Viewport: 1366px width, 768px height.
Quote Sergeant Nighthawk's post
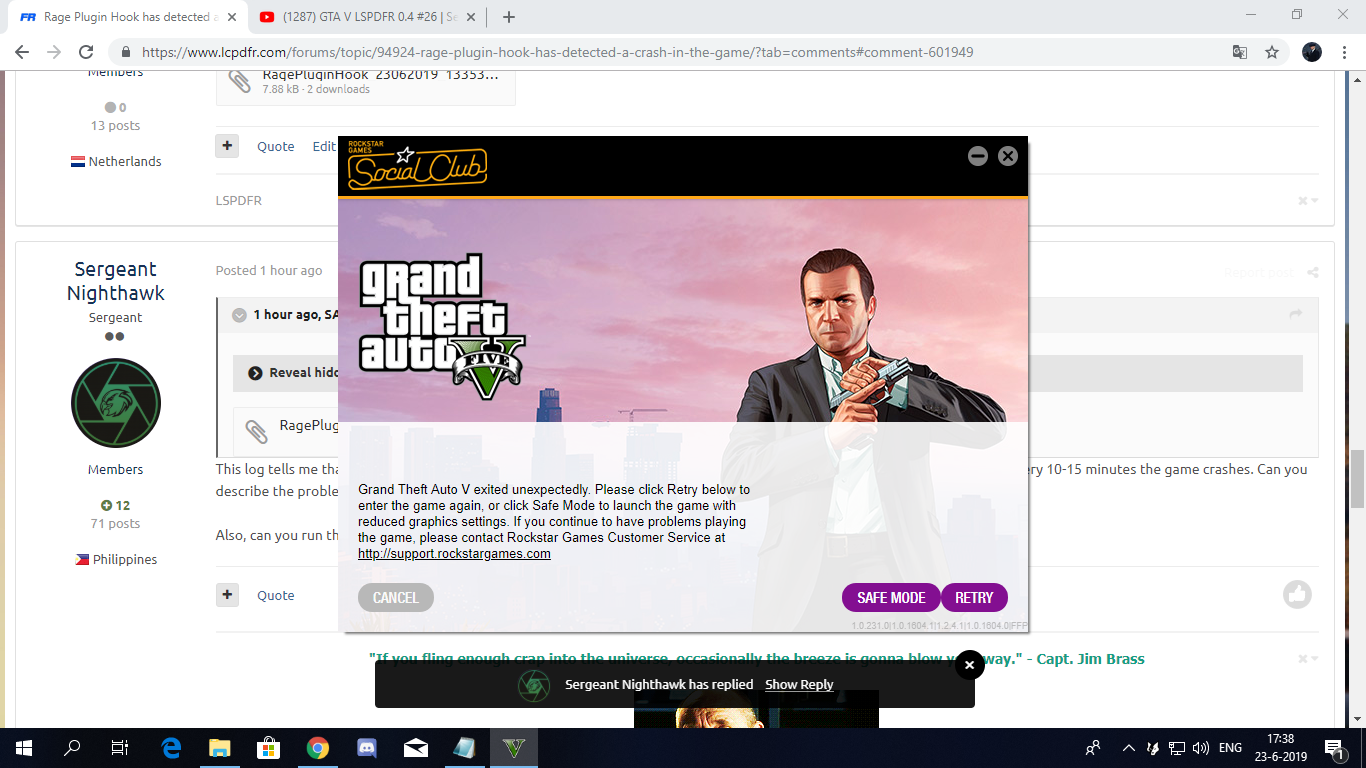(x=276, y=595)
